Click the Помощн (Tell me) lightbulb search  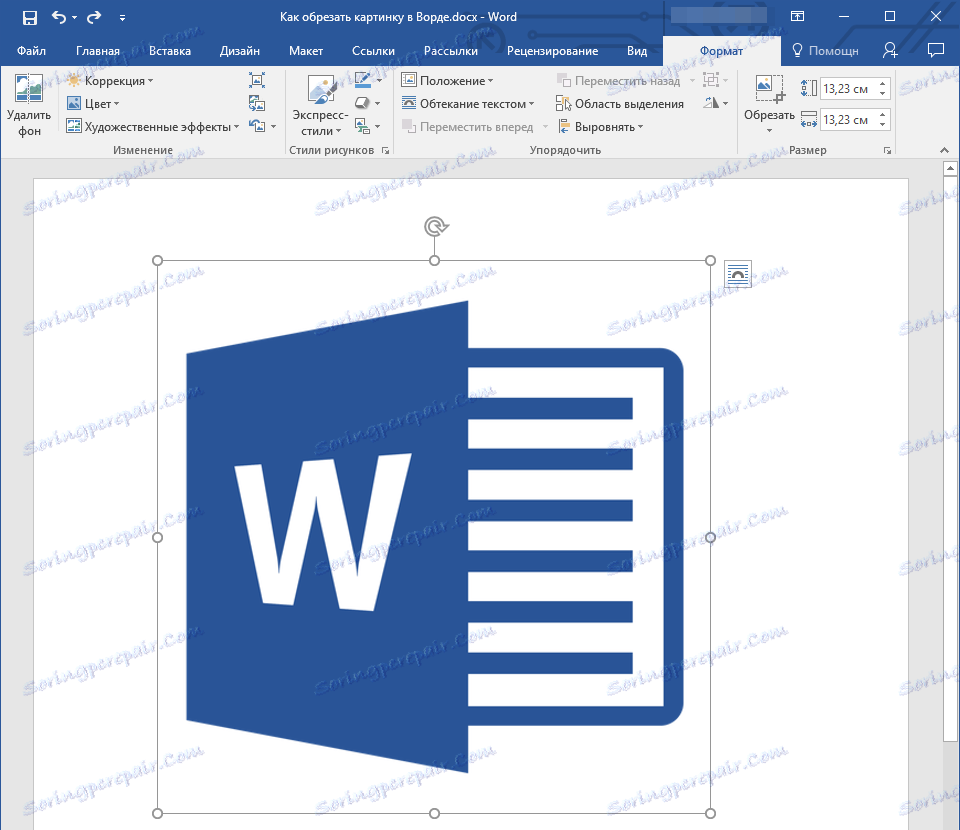point(825,51)
